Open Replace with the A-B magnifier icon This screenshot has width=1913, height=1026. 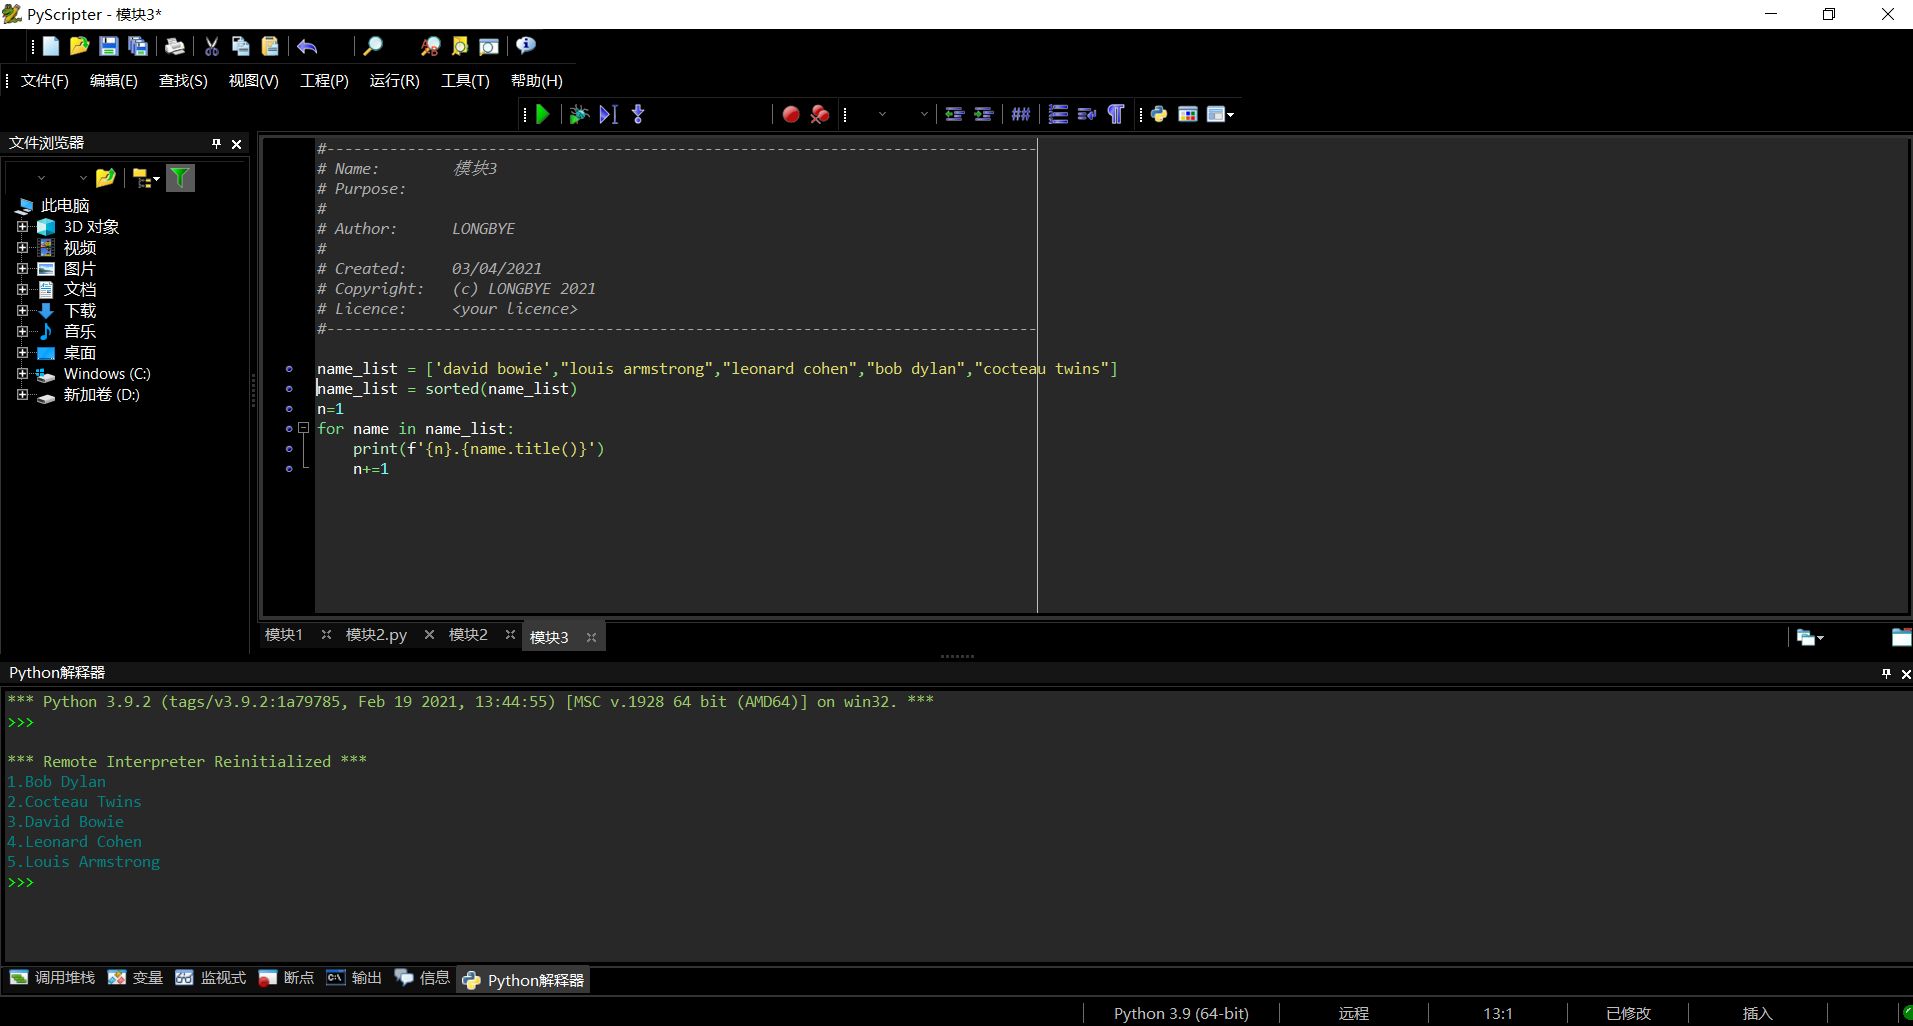[x=430, y=46]
